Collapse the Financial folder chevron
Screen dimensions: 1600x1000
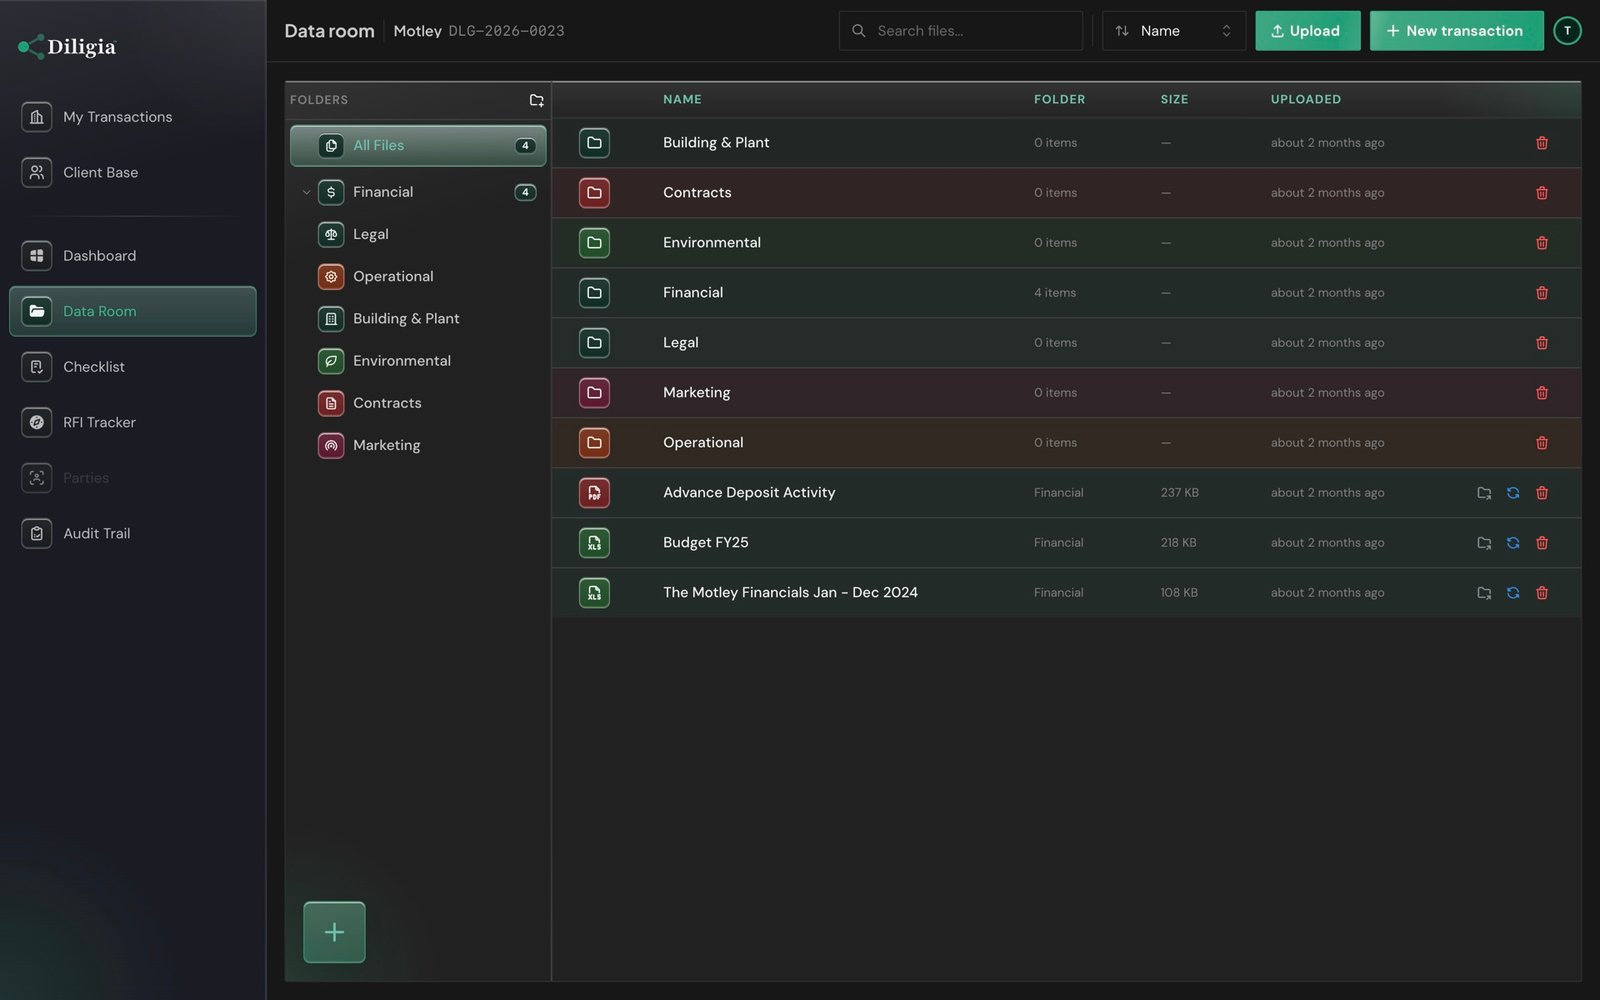tap(306, 192)
